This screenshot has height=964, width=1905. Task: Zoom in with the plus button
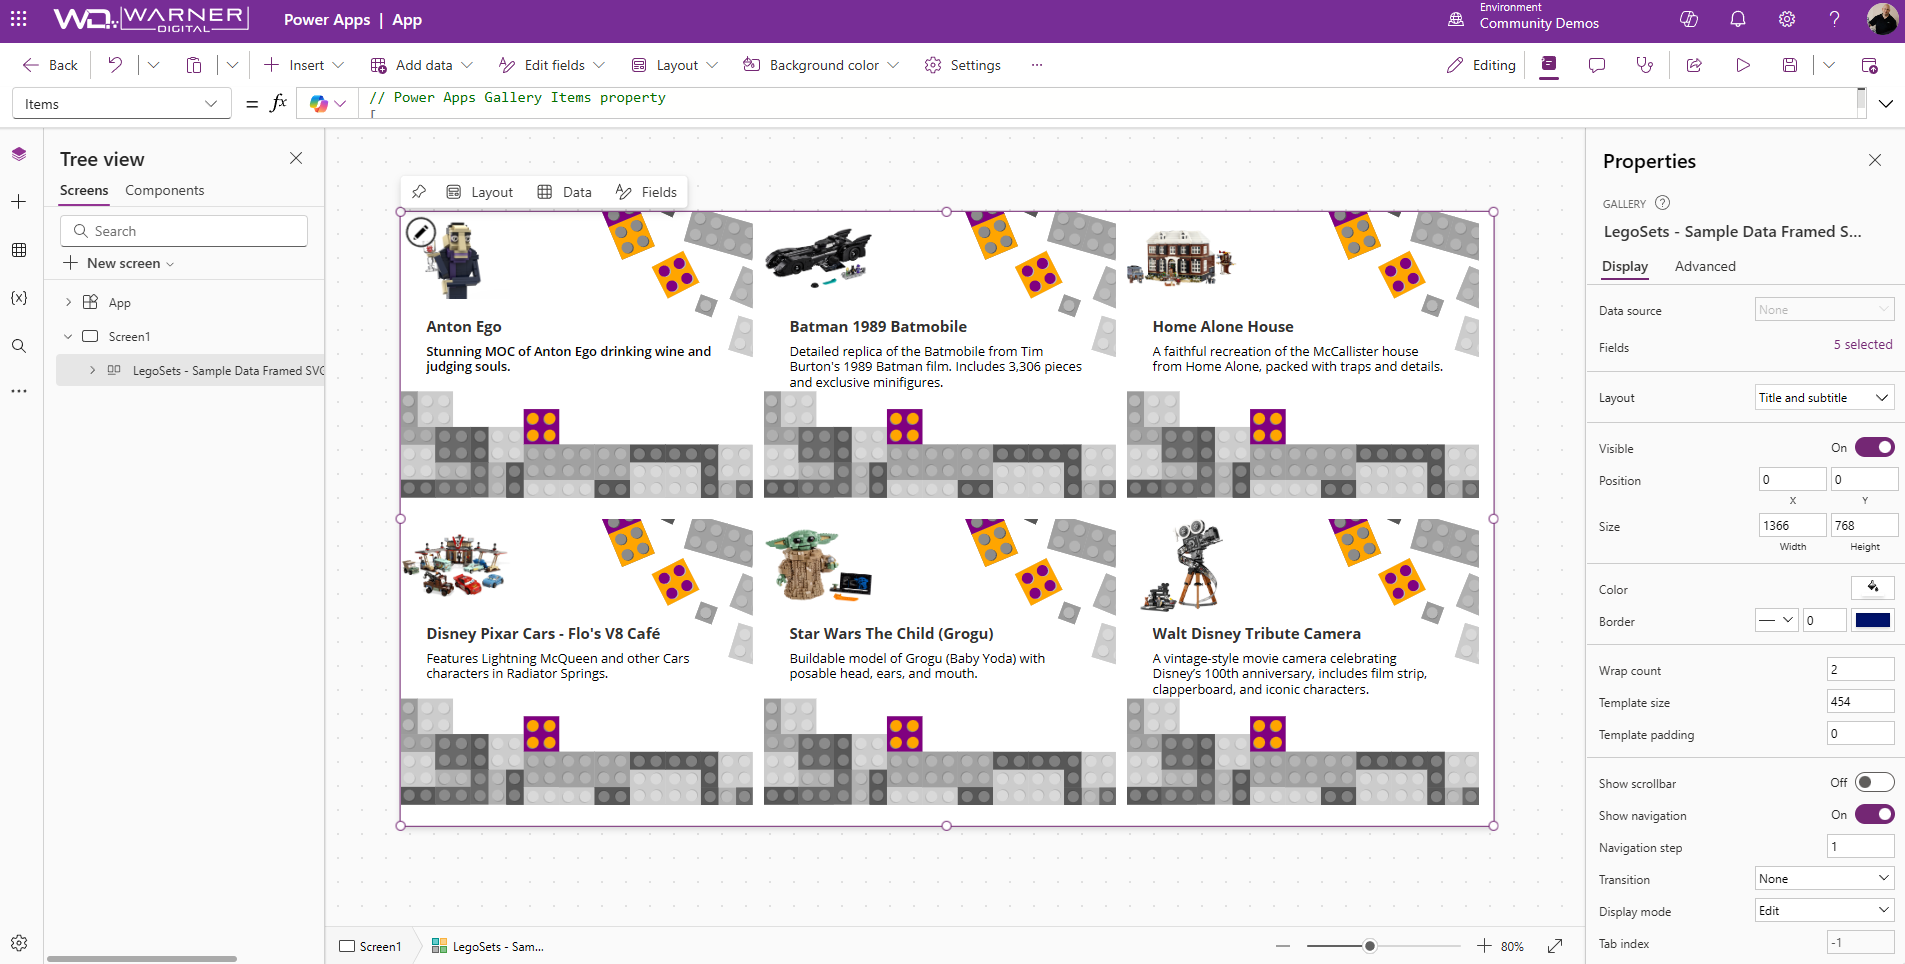[x=1484, y=946]
